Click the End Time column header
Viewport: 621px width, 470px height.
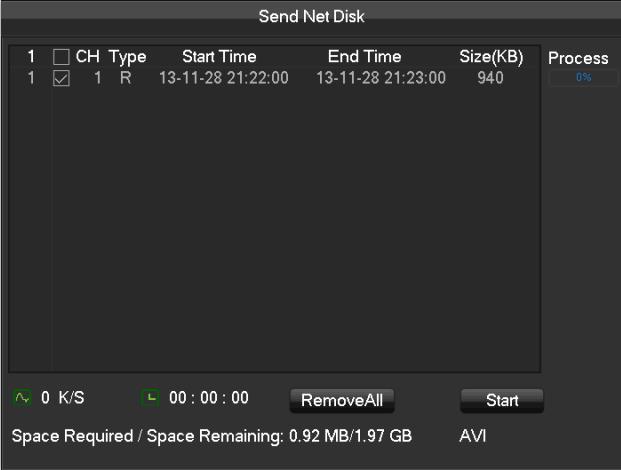(364, 57)
